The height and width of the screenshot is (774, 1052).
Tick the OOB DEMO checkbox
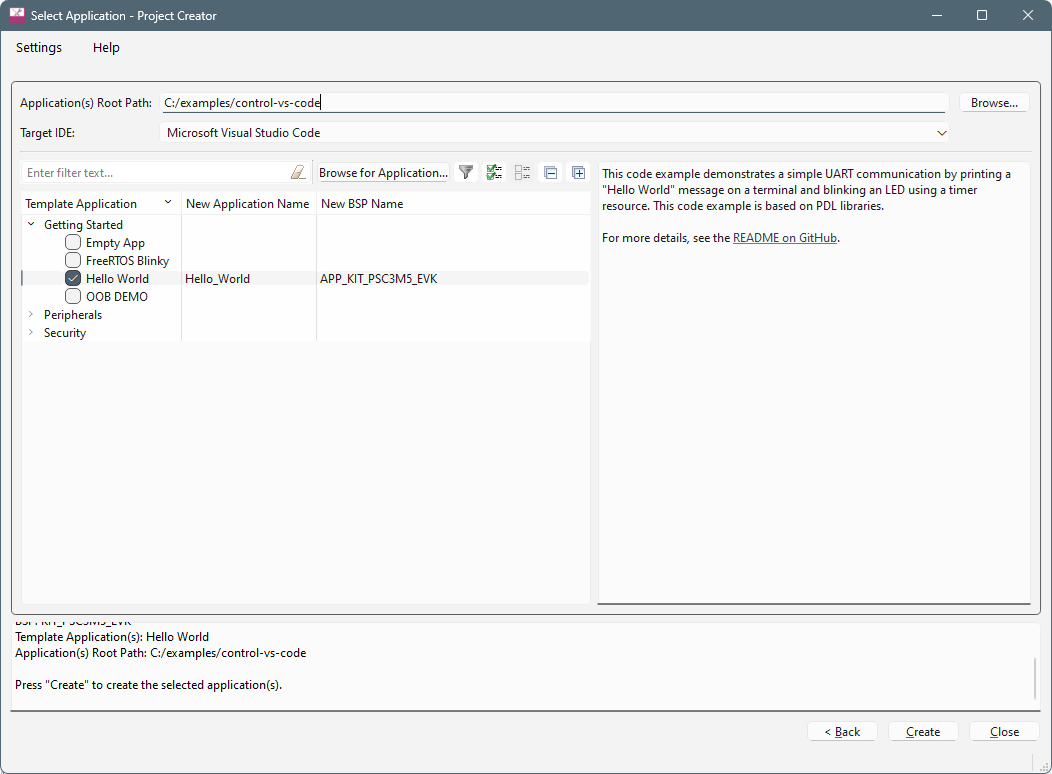pos(73,297)
